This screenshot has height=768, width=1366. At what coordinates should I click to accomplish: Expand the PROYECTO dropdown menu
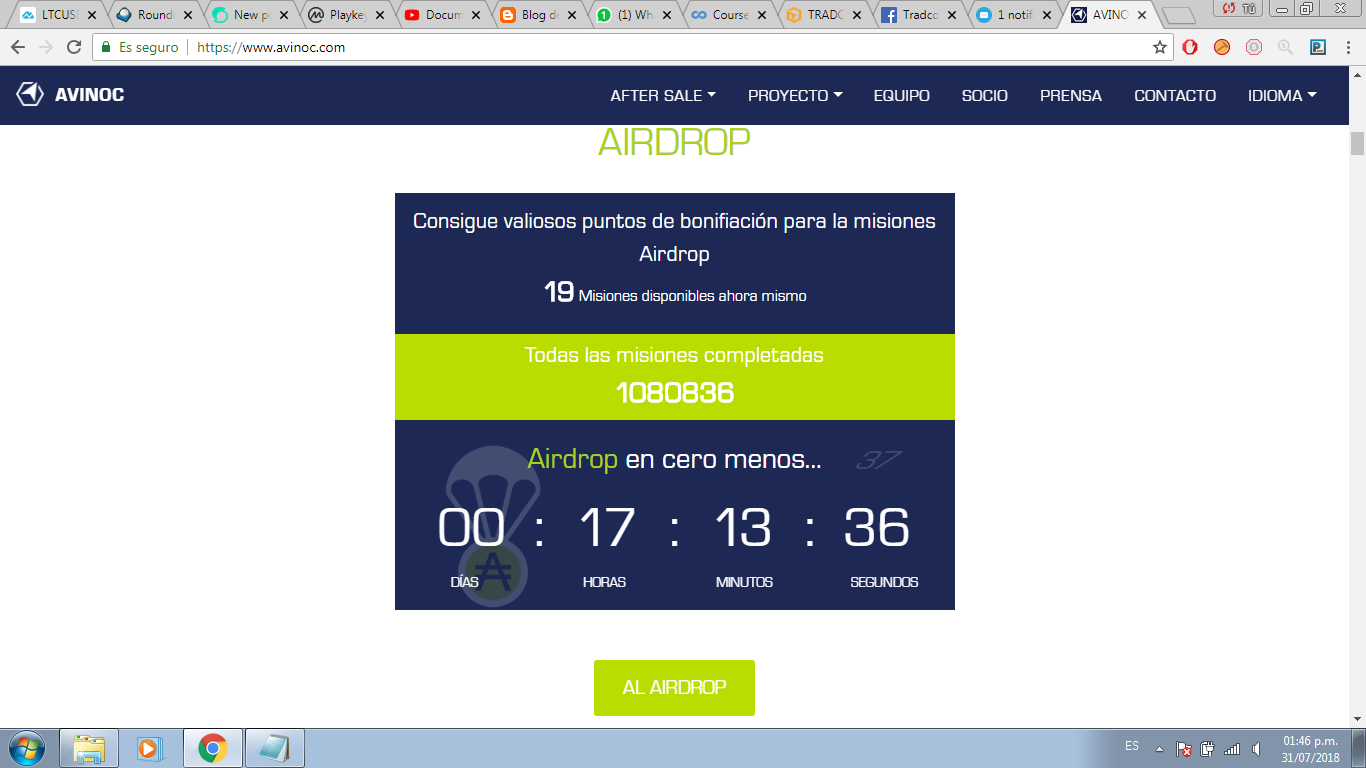[795, 96]
